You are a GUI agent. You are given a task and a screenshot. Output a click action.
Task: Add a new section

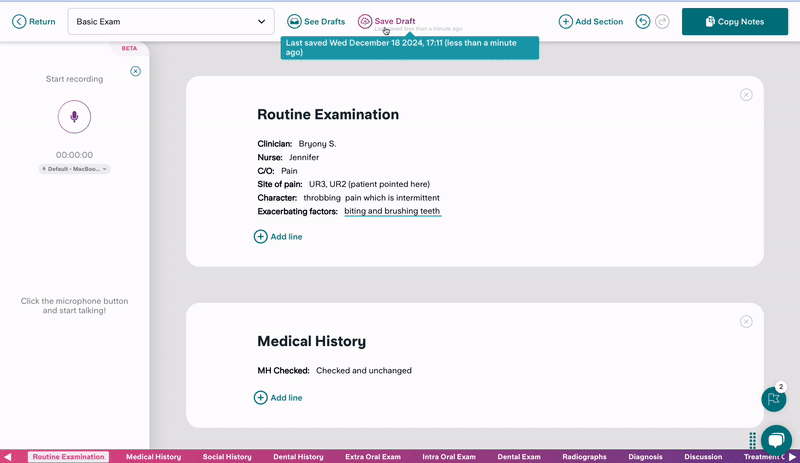591,21
